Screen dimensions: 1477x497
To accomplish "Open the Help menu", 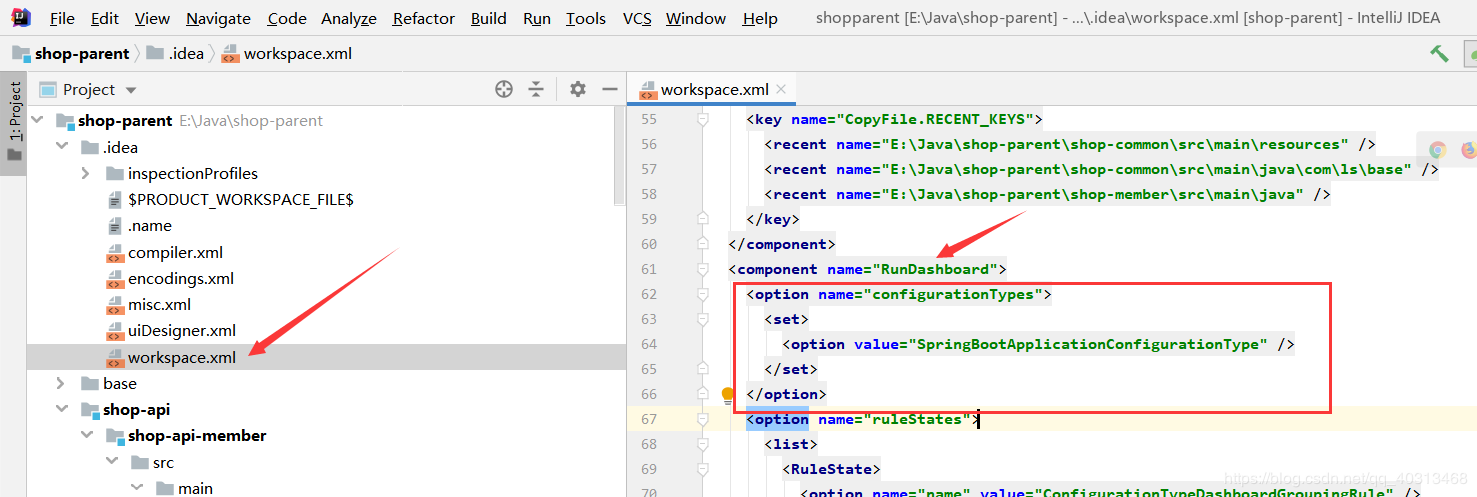I will (760, 18).
